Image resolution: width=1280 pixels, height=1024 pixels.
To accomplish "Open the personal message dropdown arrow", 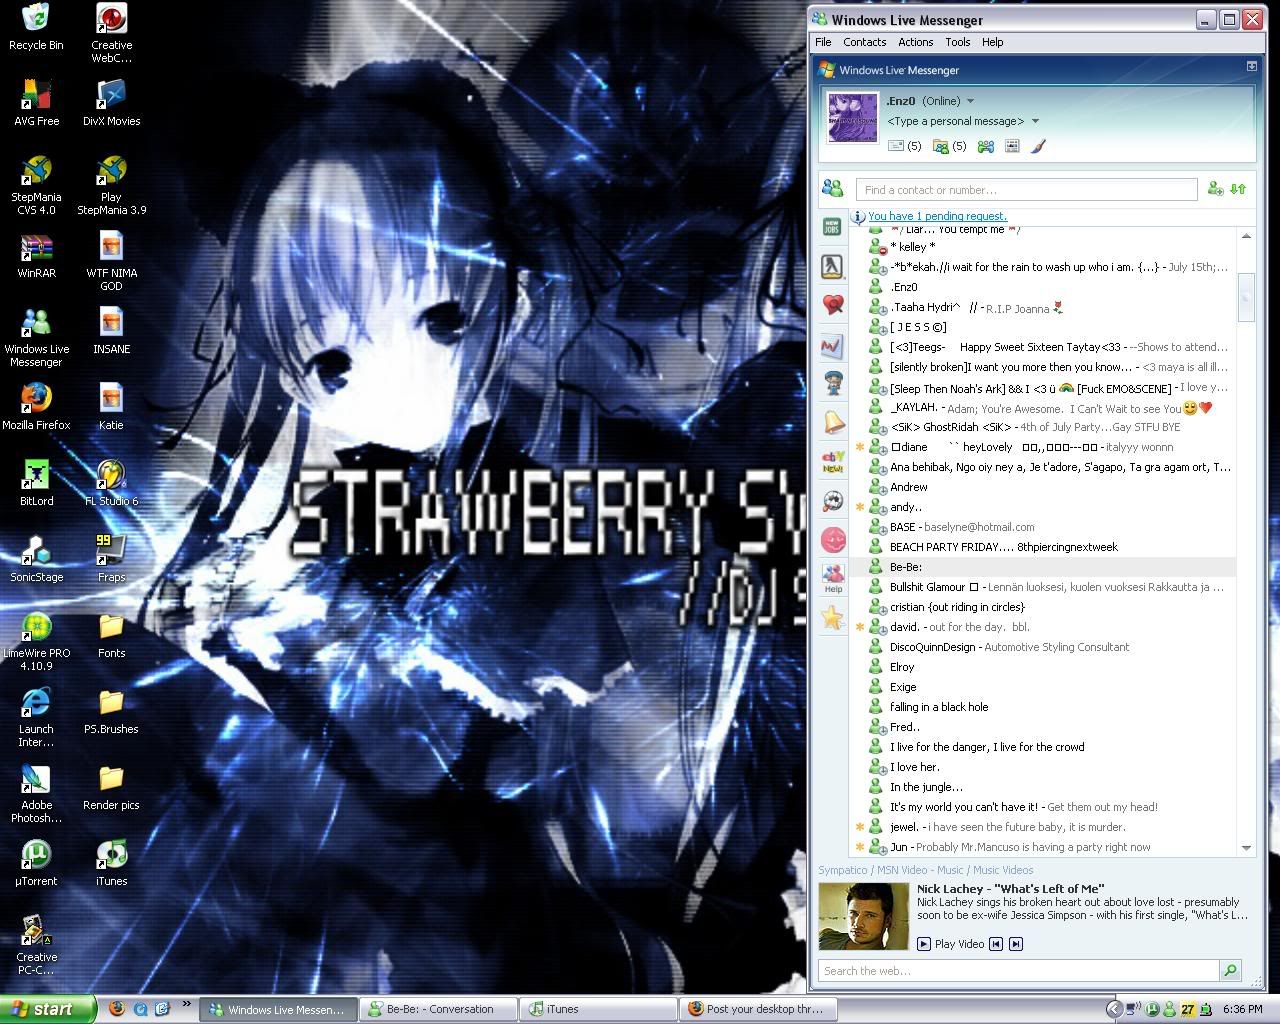I will [x=1035, y=121].
